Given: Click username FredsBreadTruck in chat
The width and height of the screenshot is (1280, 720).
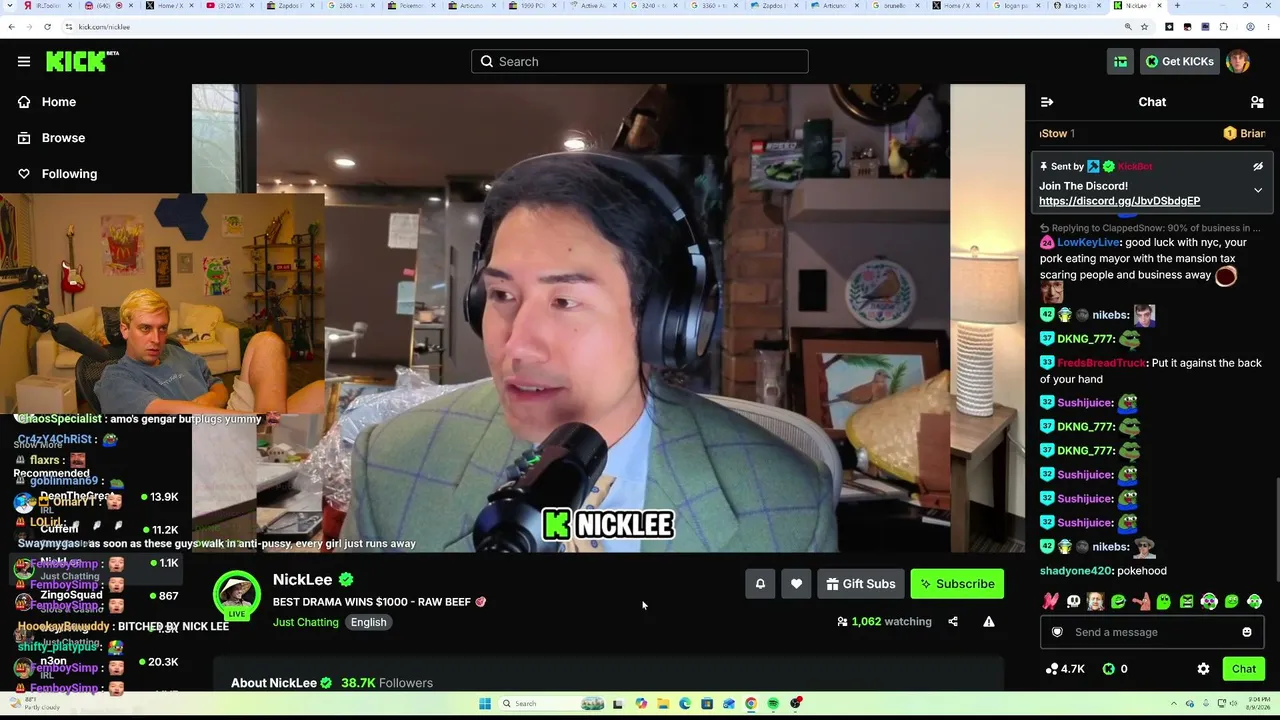Looking at the screenshot, I should point(1101,363).
